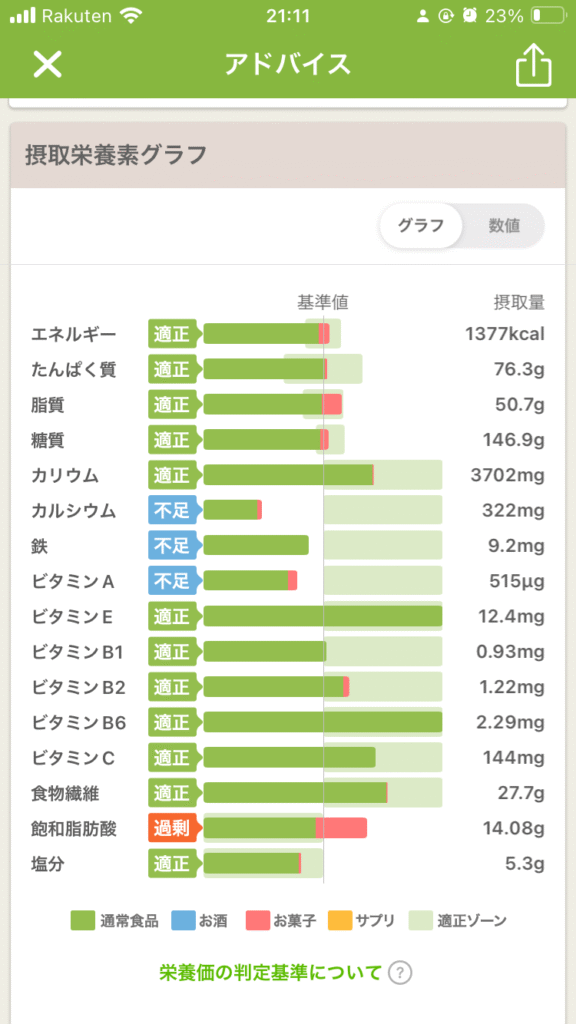Open help question mark icon

tap(400, 973)
